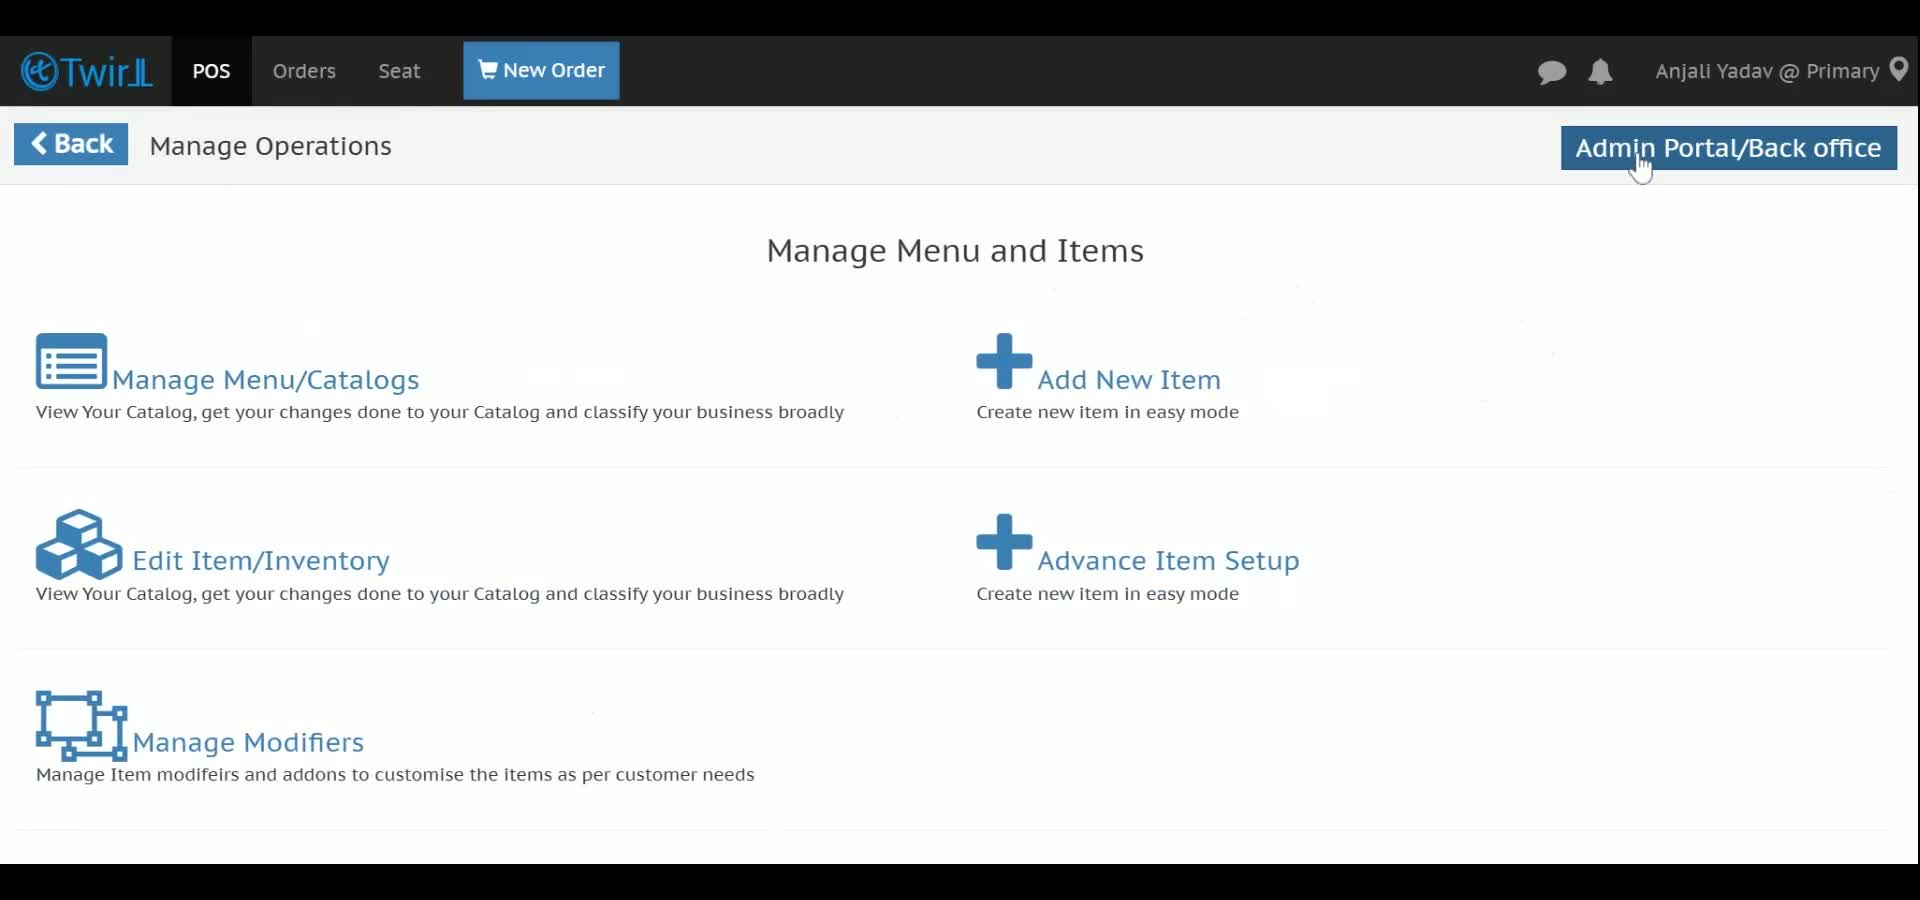The width and height of the screenshot is (1920, 900).
Task: Open Edit Item/Inventory link
Action: coord(261,561)
